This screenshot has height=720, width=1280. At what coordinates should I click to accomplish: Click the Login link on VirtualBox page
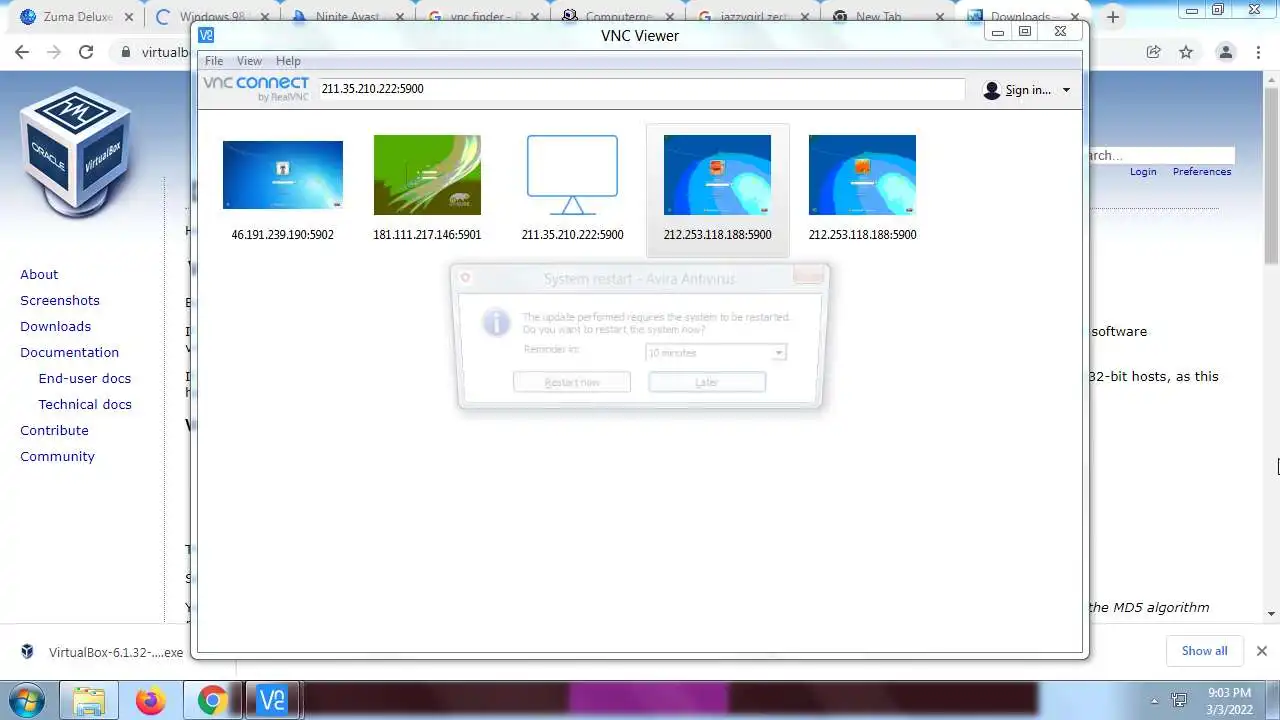point(1143,172)
